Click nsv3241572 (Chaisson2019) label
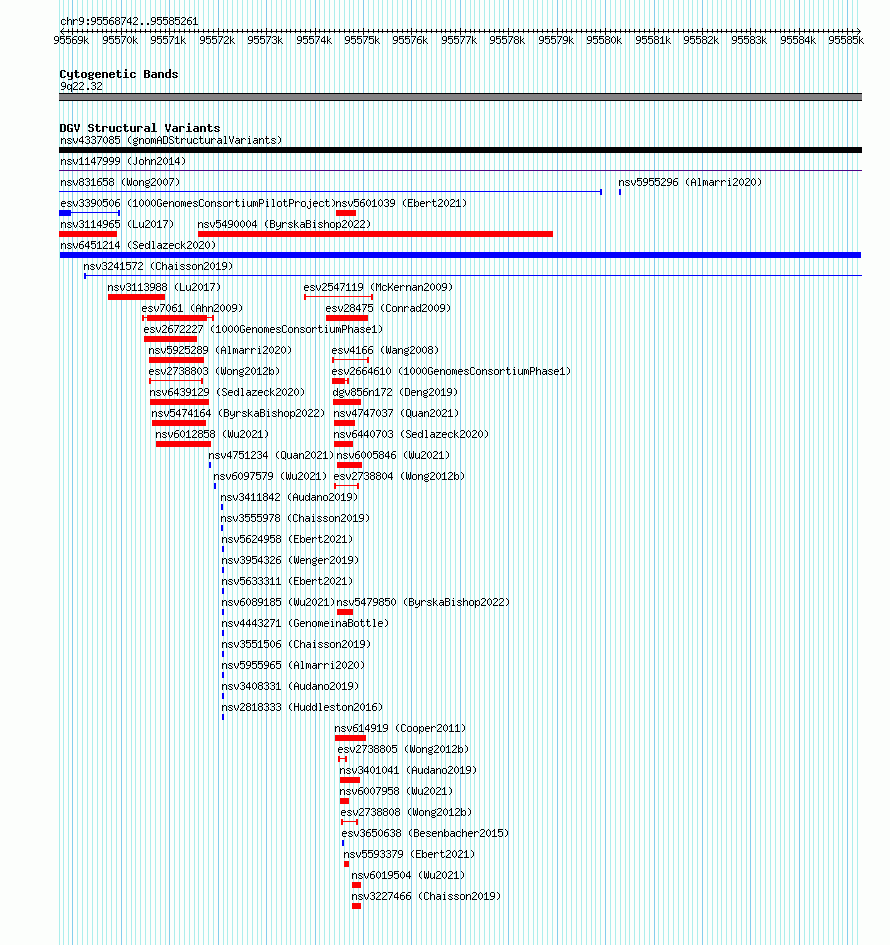890x945 pixels. coord(158,266)
